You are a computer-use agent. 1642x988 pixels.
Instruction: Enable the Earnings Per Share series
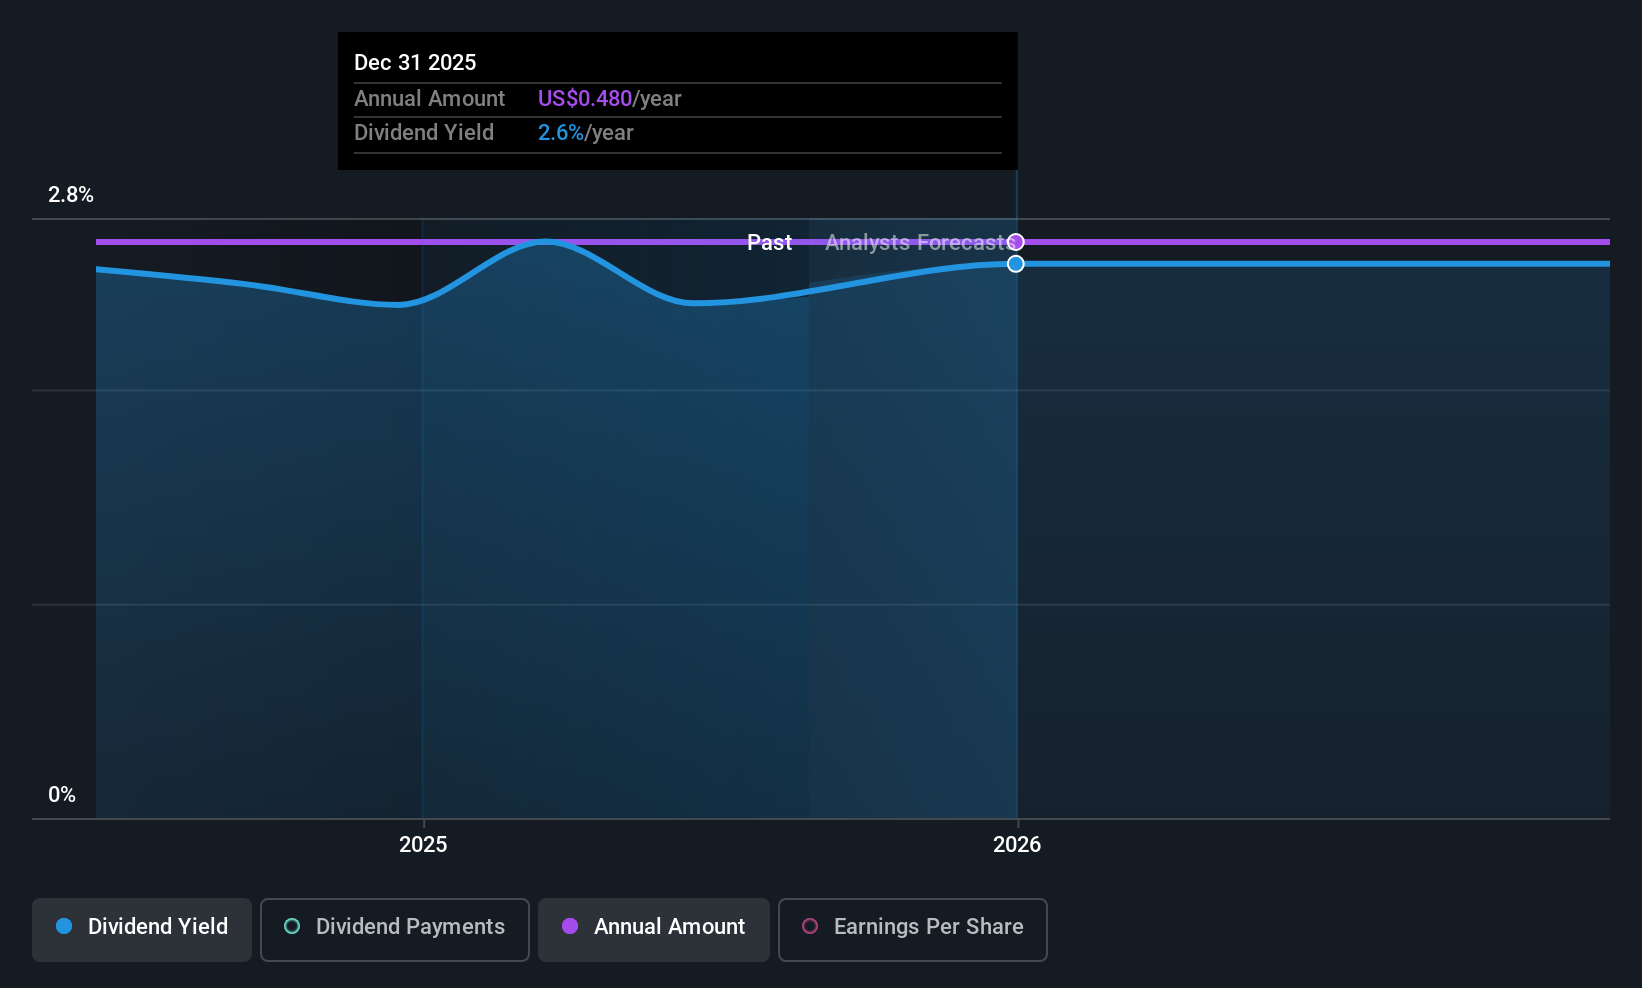pos(913,930)
